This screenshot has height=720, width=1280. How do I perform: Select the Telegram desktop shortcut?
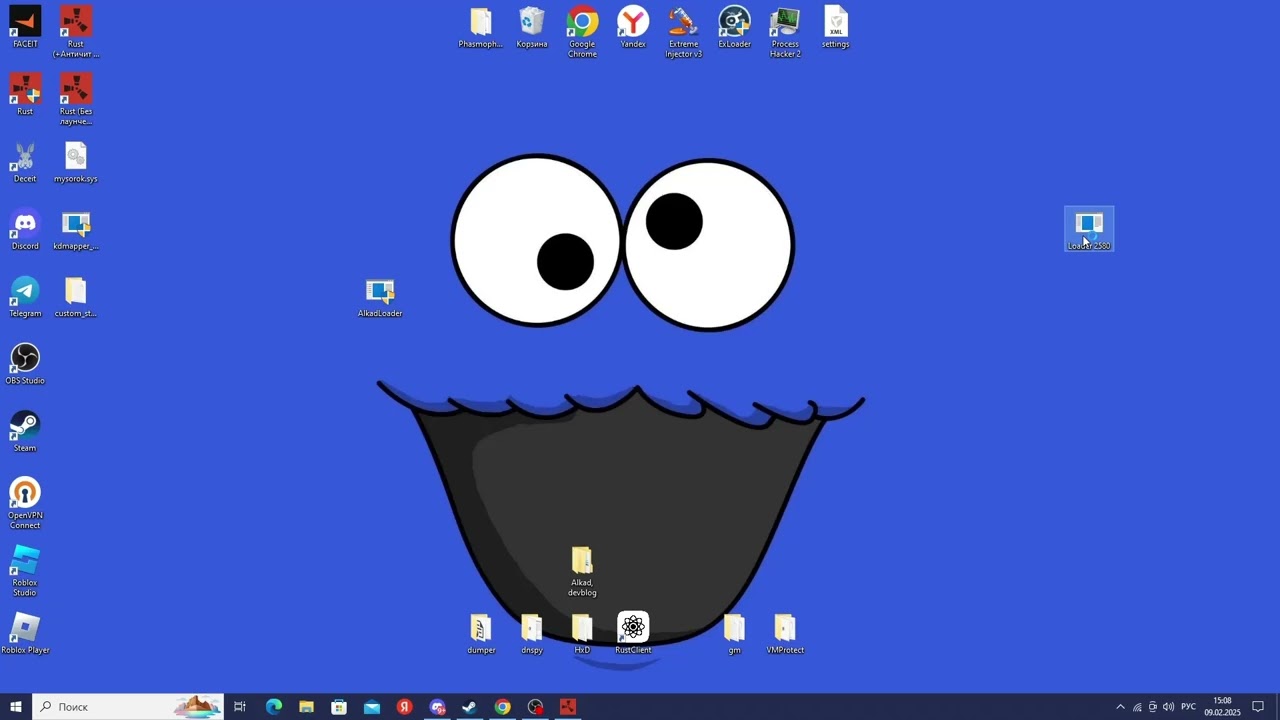(25, 297)
